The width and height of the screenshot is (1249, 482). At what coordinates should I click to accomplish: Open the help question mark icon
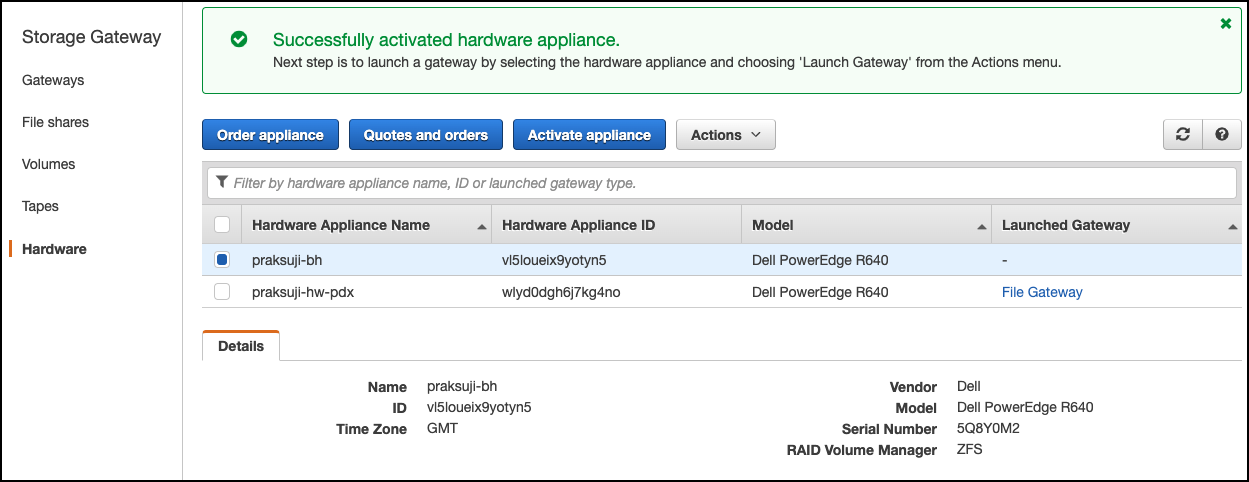tap(1221, 135)
